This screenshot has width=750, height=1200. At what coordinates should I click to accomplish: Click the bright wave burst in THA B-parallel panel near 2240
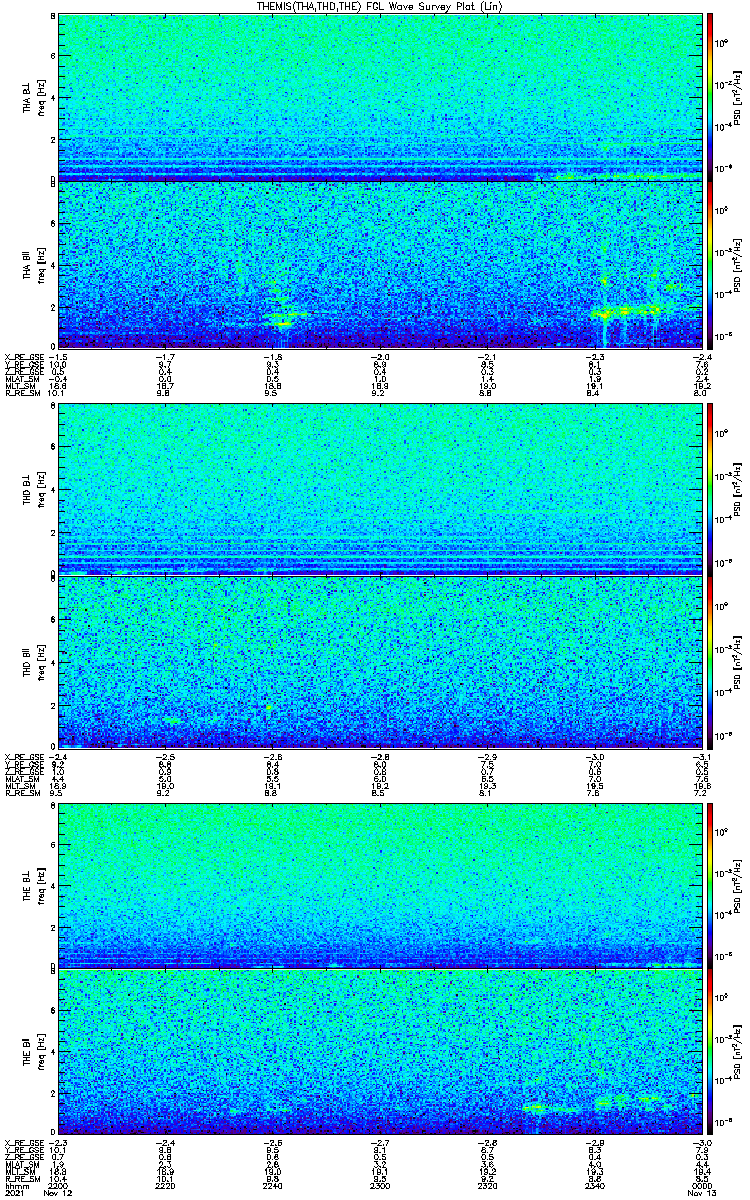(282, 317)
